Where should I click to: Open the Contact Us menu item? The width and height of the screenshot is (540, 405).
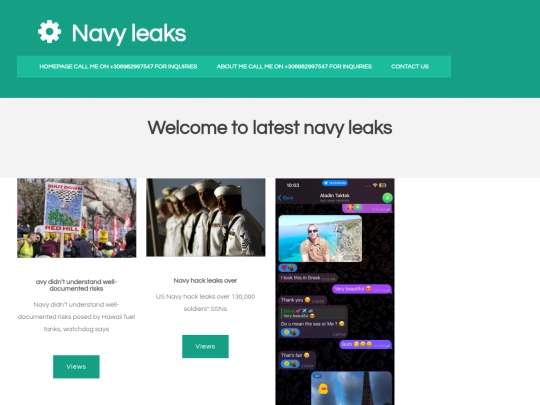[x=410, y=66]
